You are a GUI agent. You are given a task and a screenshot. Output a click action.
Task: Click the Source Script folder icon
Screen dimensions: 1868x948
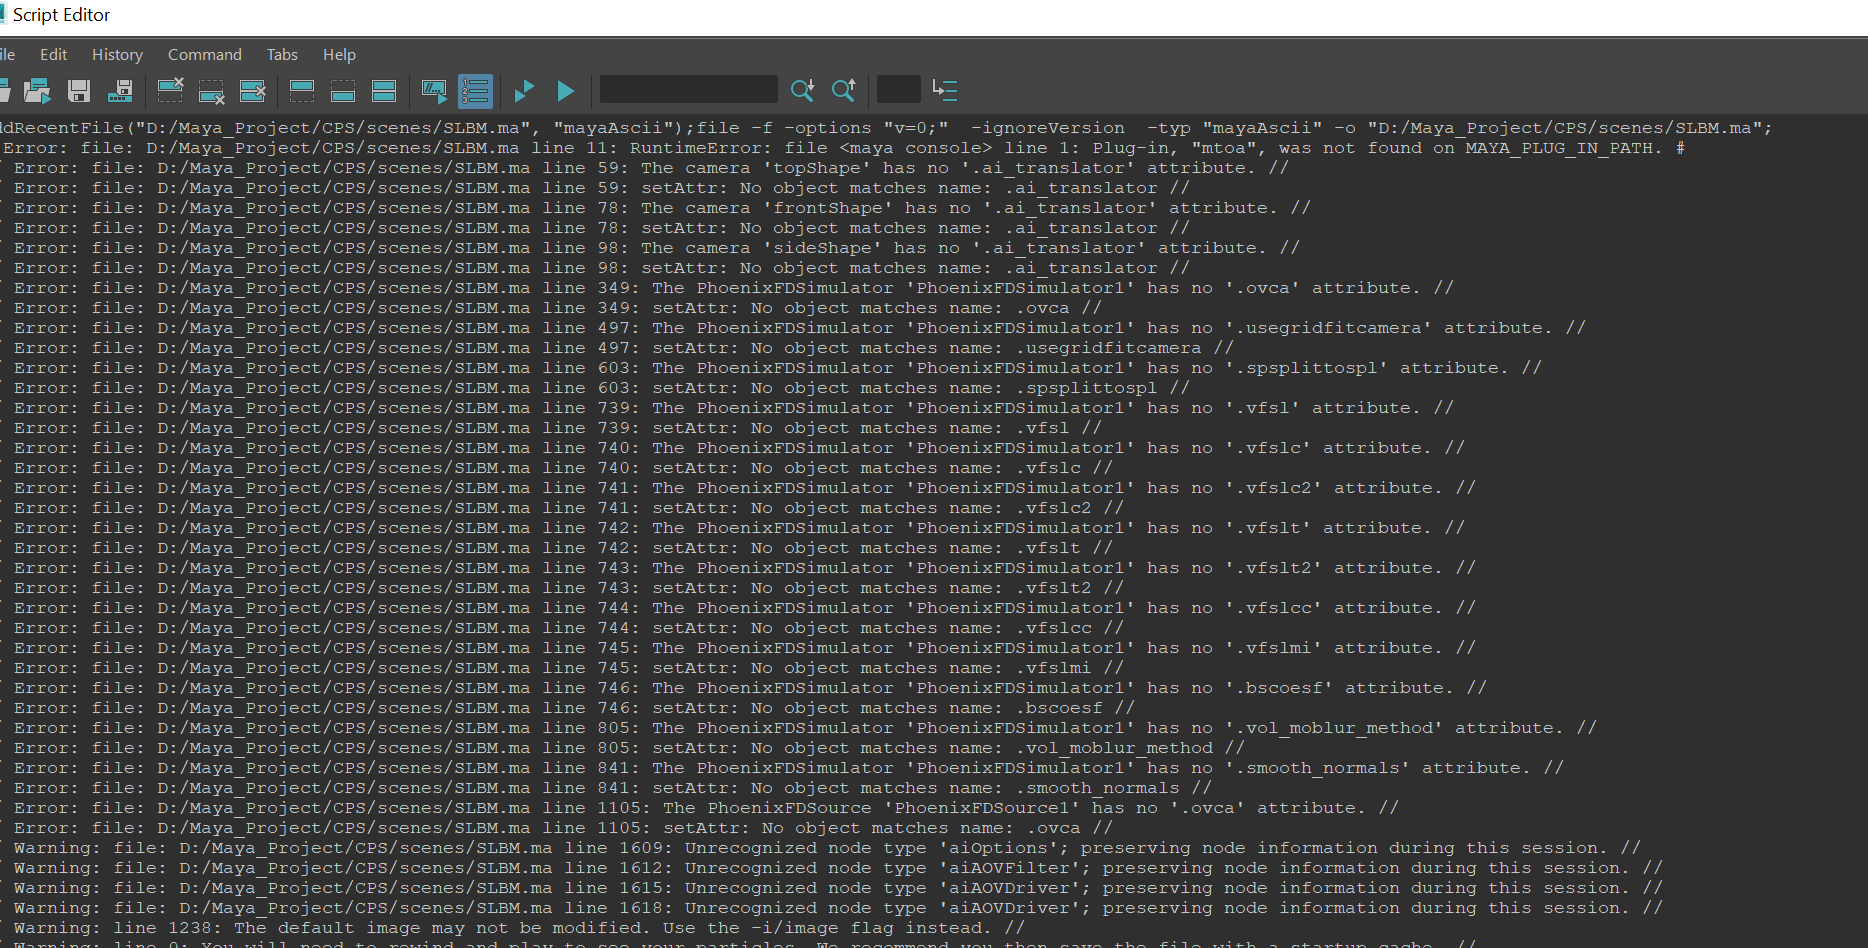click(37, 91)
